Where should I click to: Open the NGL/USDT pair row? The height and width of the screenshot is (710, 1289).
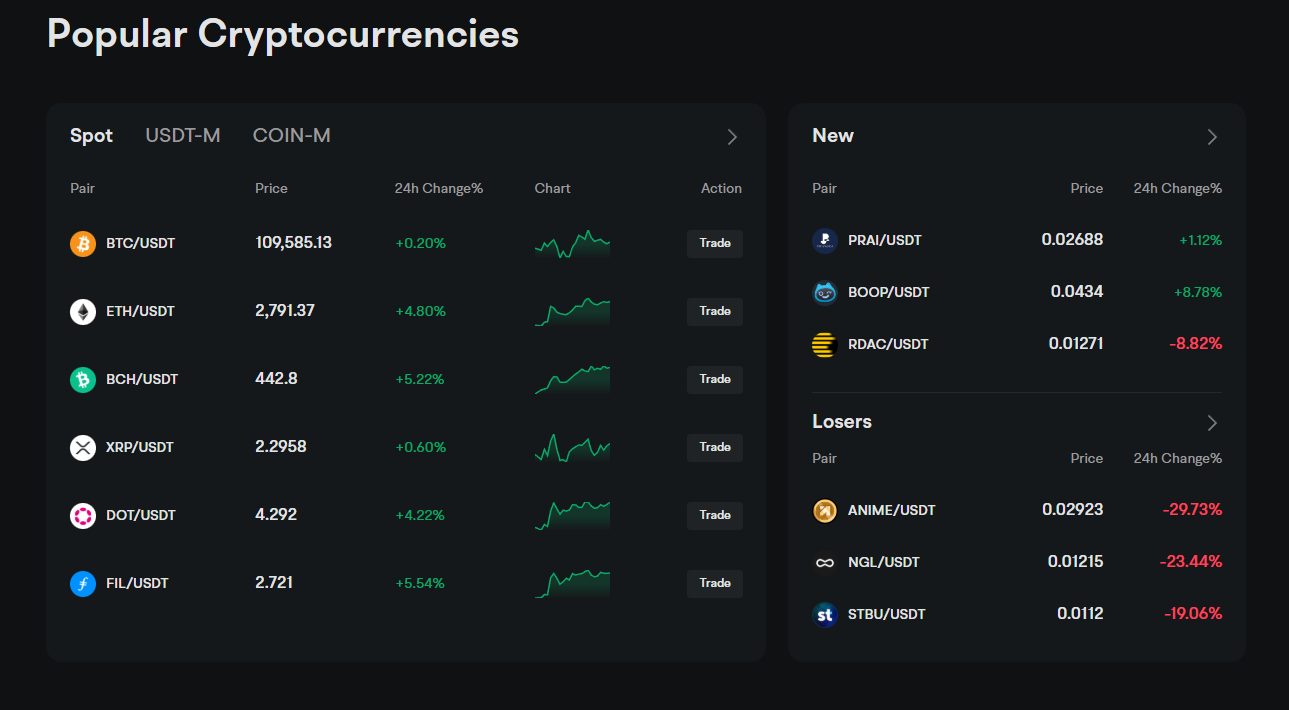[883, 562]
